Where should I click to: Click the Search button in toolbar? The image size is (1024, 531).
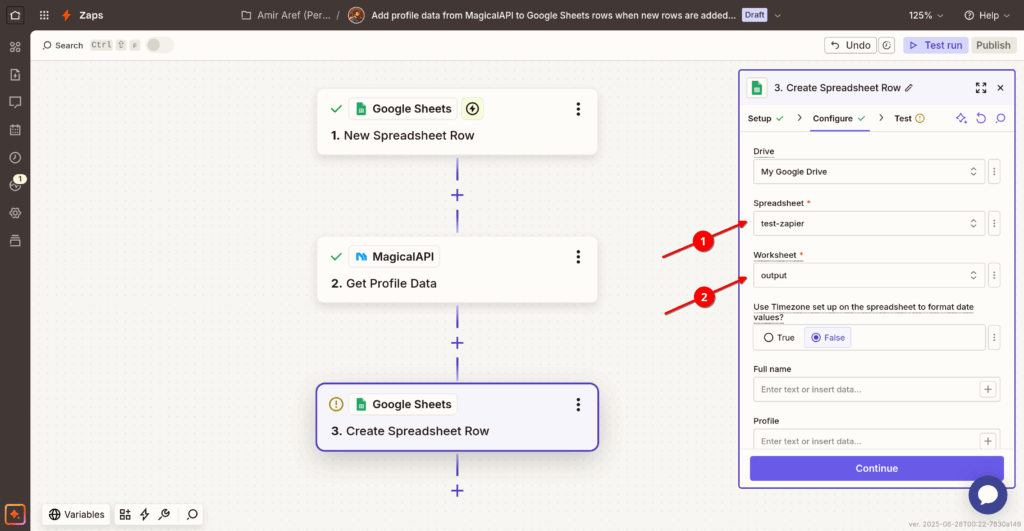63,45
